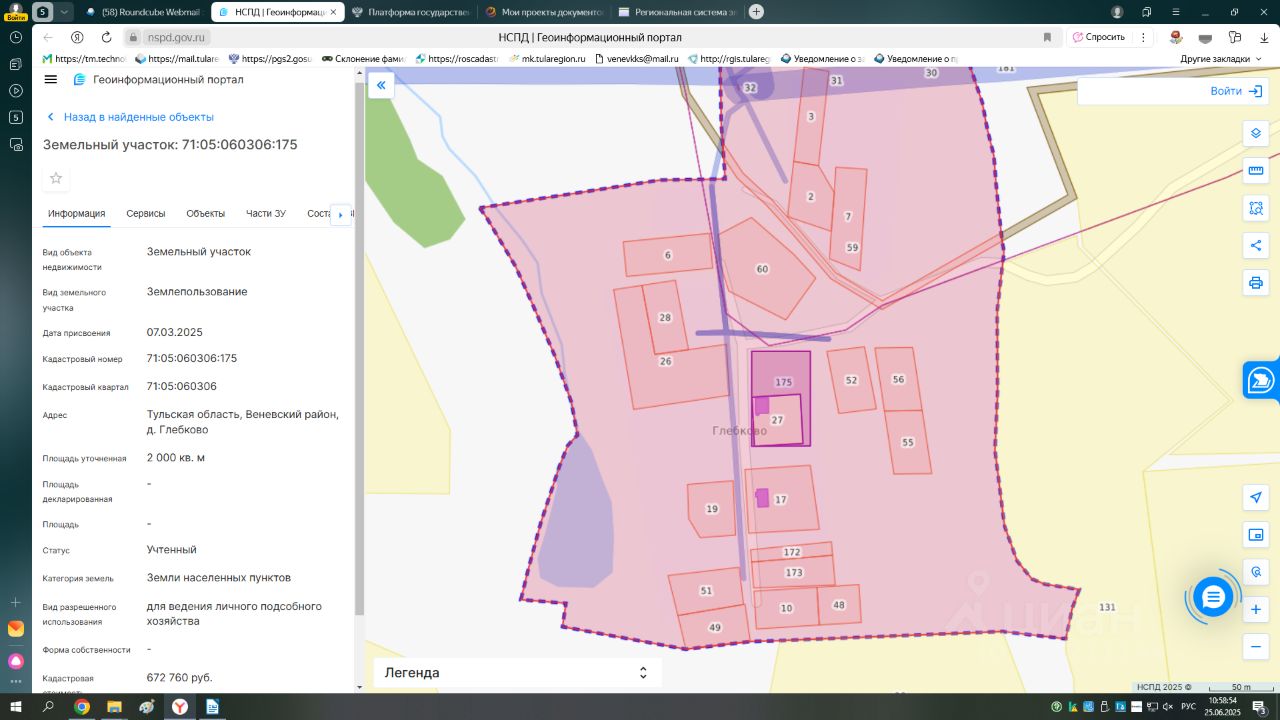Collapse the left information panel
Screen dimensions: 1280x720
point(381,86)
